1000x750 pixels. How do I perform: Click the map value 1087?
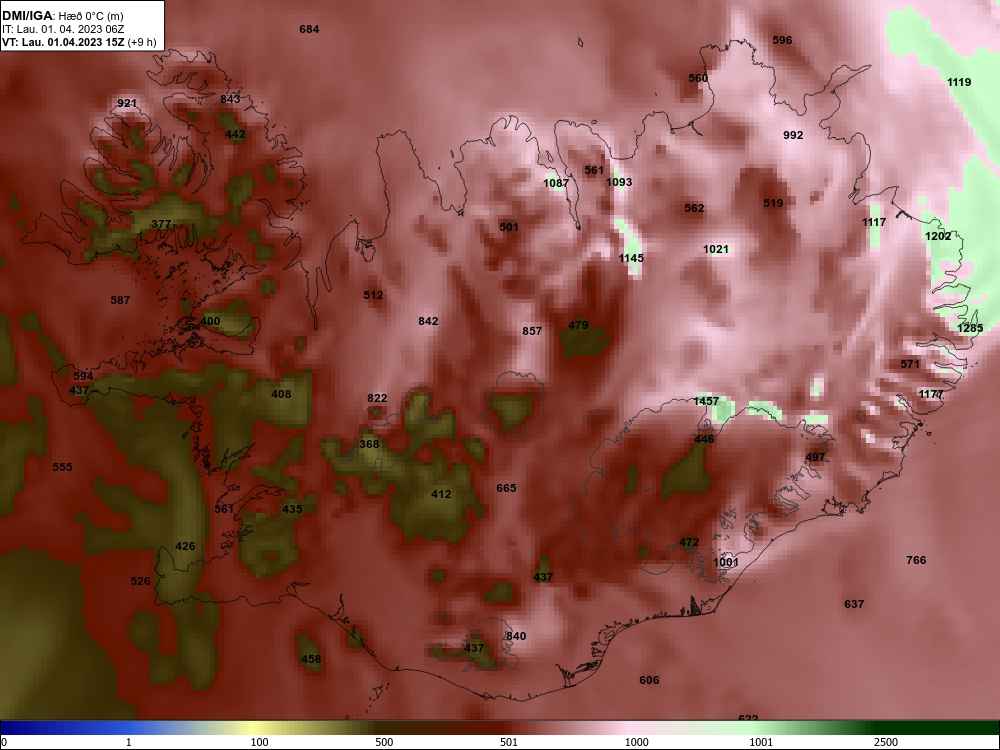[x=556, y=184]
